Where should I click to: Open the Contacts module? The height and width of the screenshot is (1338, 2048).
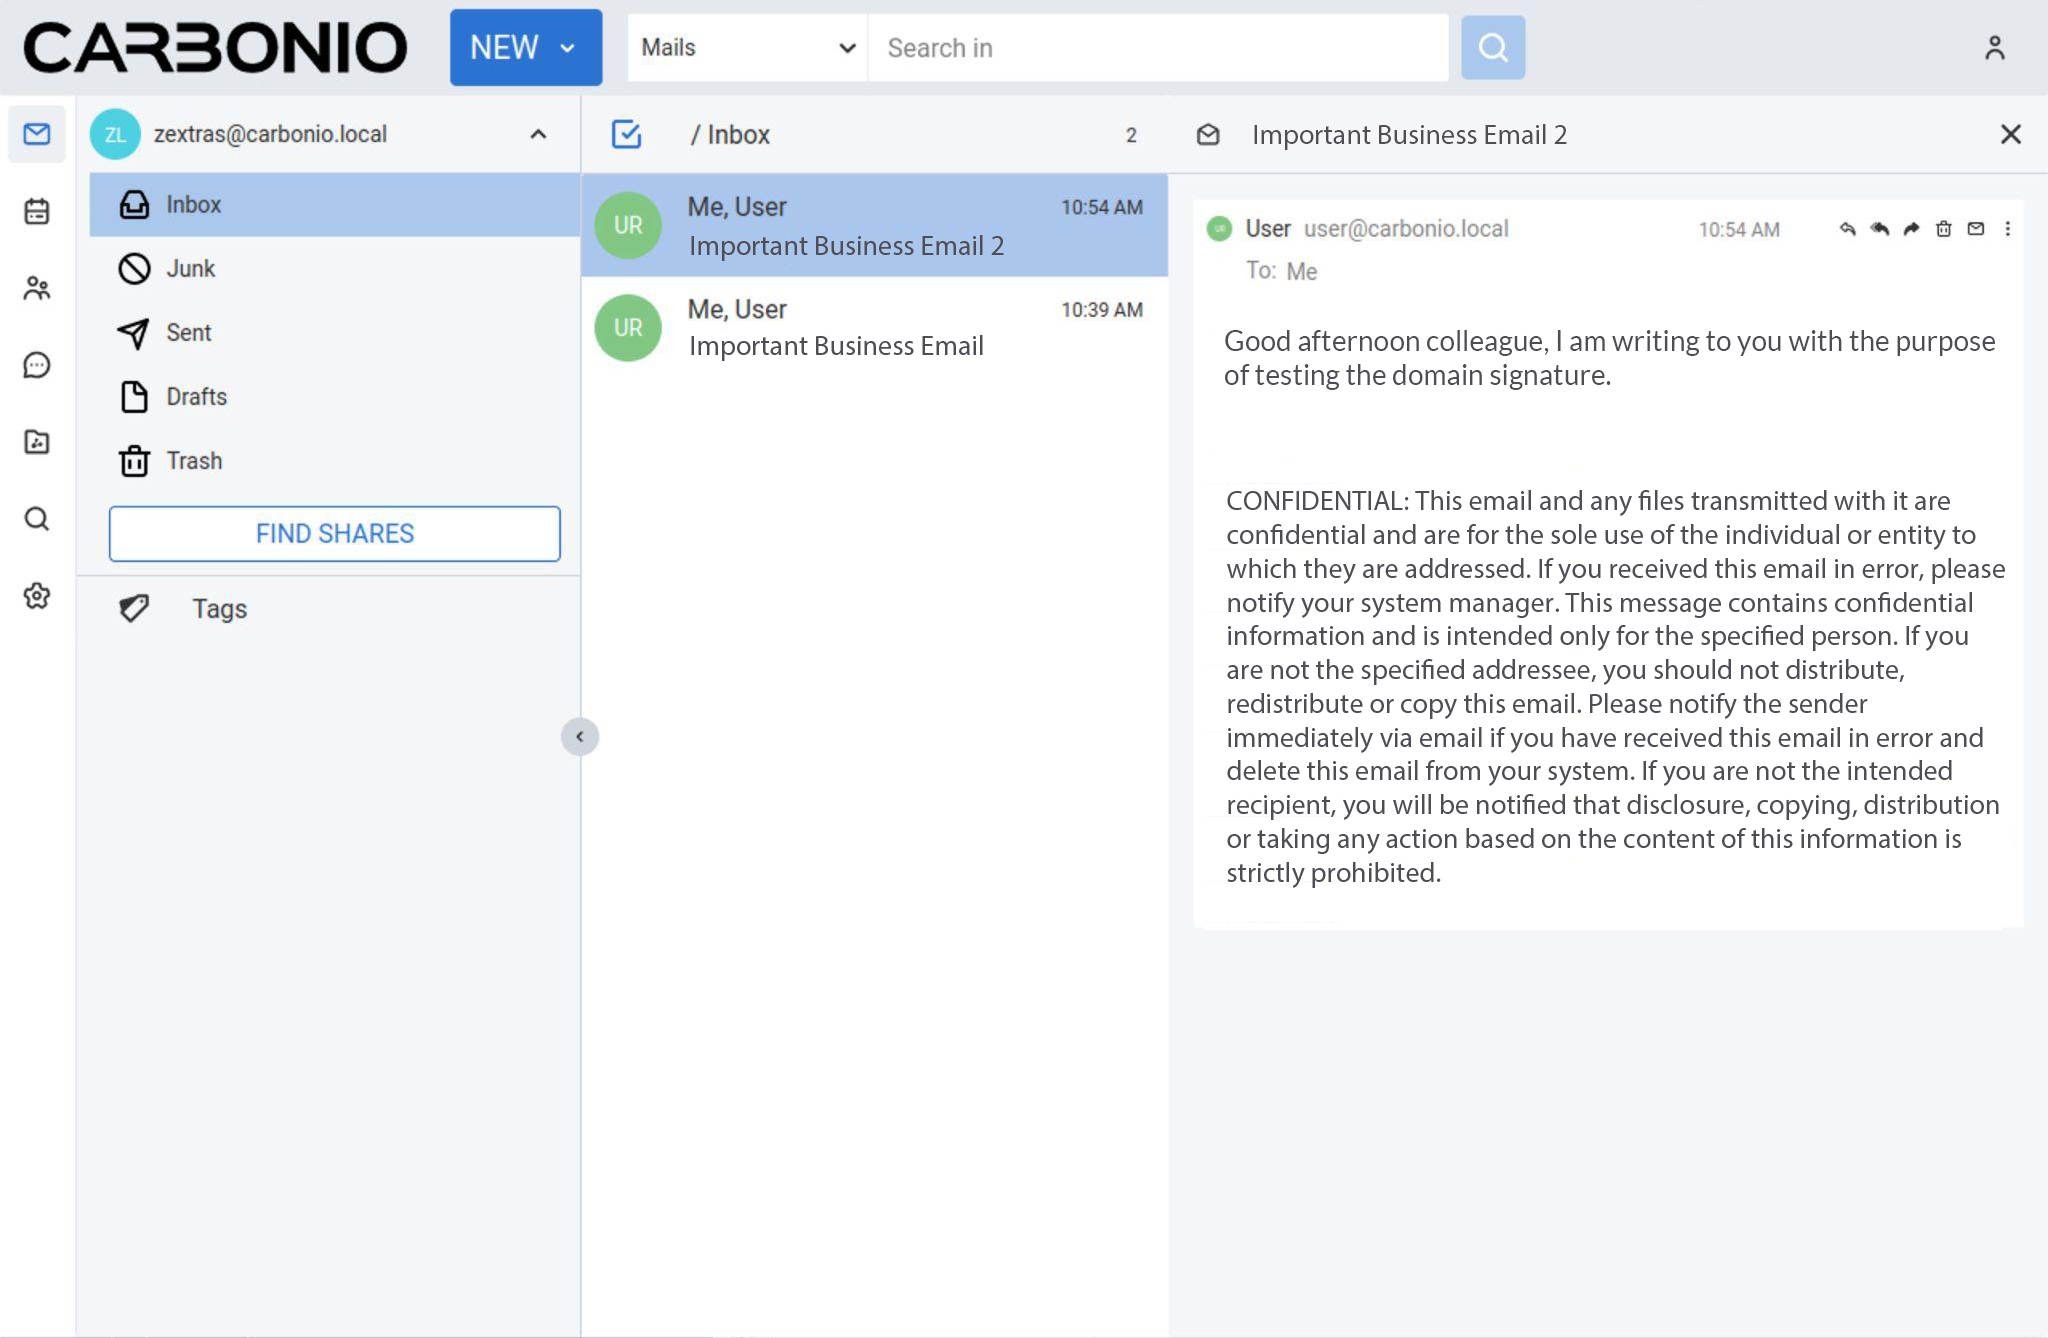(37, 288)
